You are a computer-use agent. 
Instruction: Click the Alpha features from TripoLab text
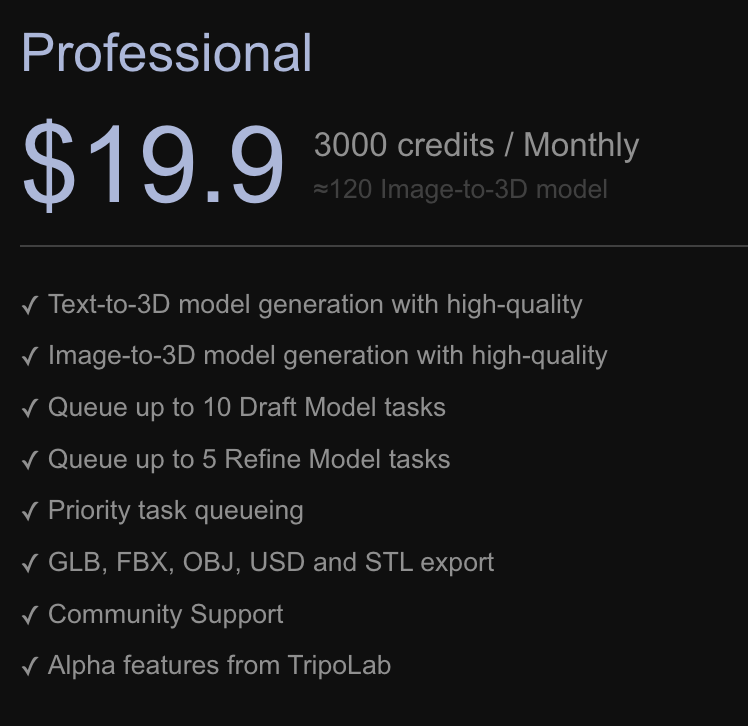point(219,666)
